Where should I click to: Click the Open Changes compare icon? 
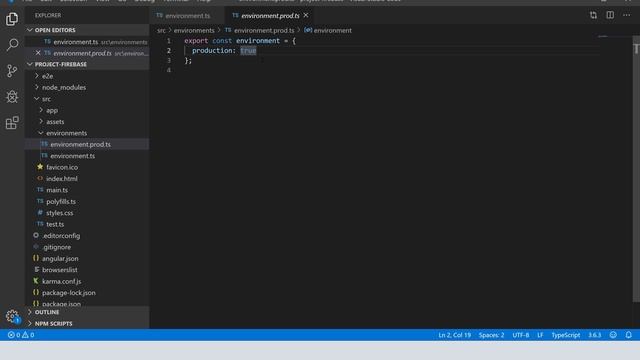(593, 15)
